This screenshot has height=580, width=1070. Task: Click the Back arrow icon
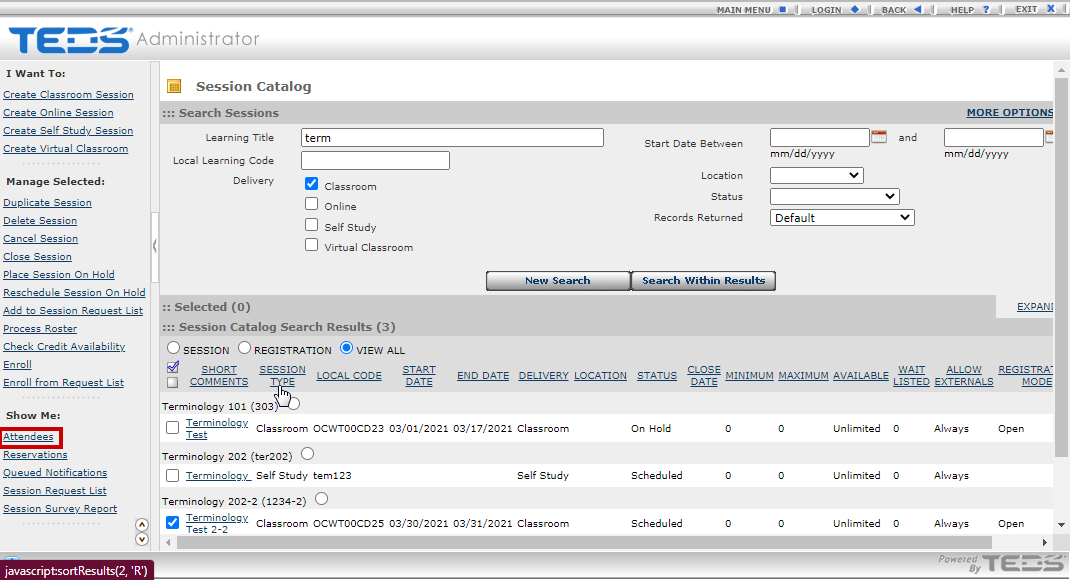(x=918, y=9)
